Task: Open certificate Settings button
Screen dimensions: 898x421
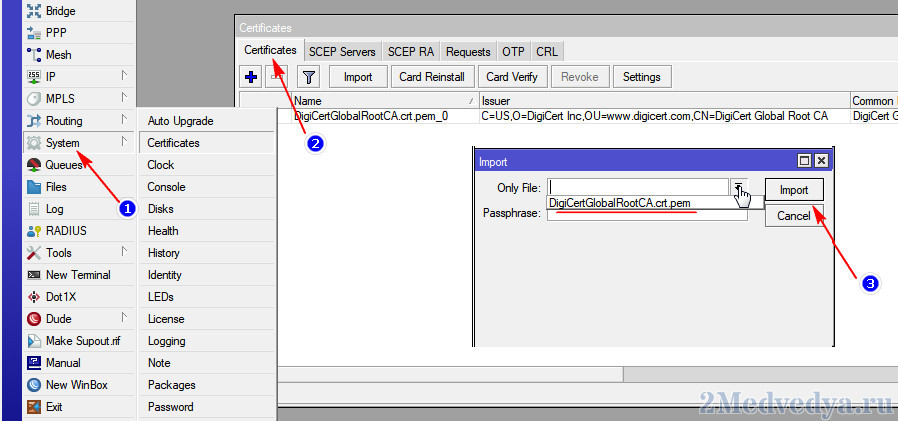Action: tap(642, 77)
